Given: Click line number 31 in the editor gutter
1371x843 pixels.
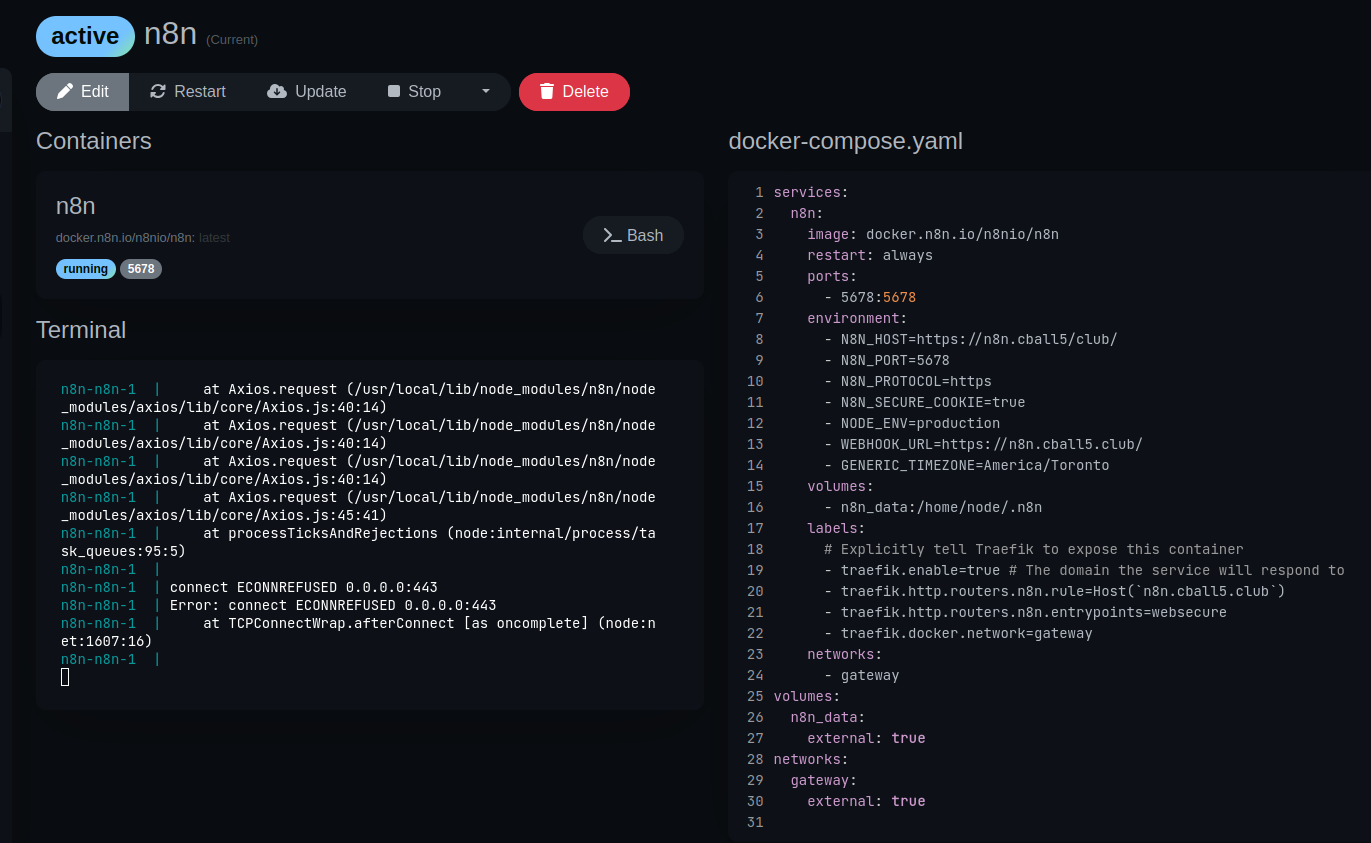Looking at the screenshot, I should click(x=755, y=822).
